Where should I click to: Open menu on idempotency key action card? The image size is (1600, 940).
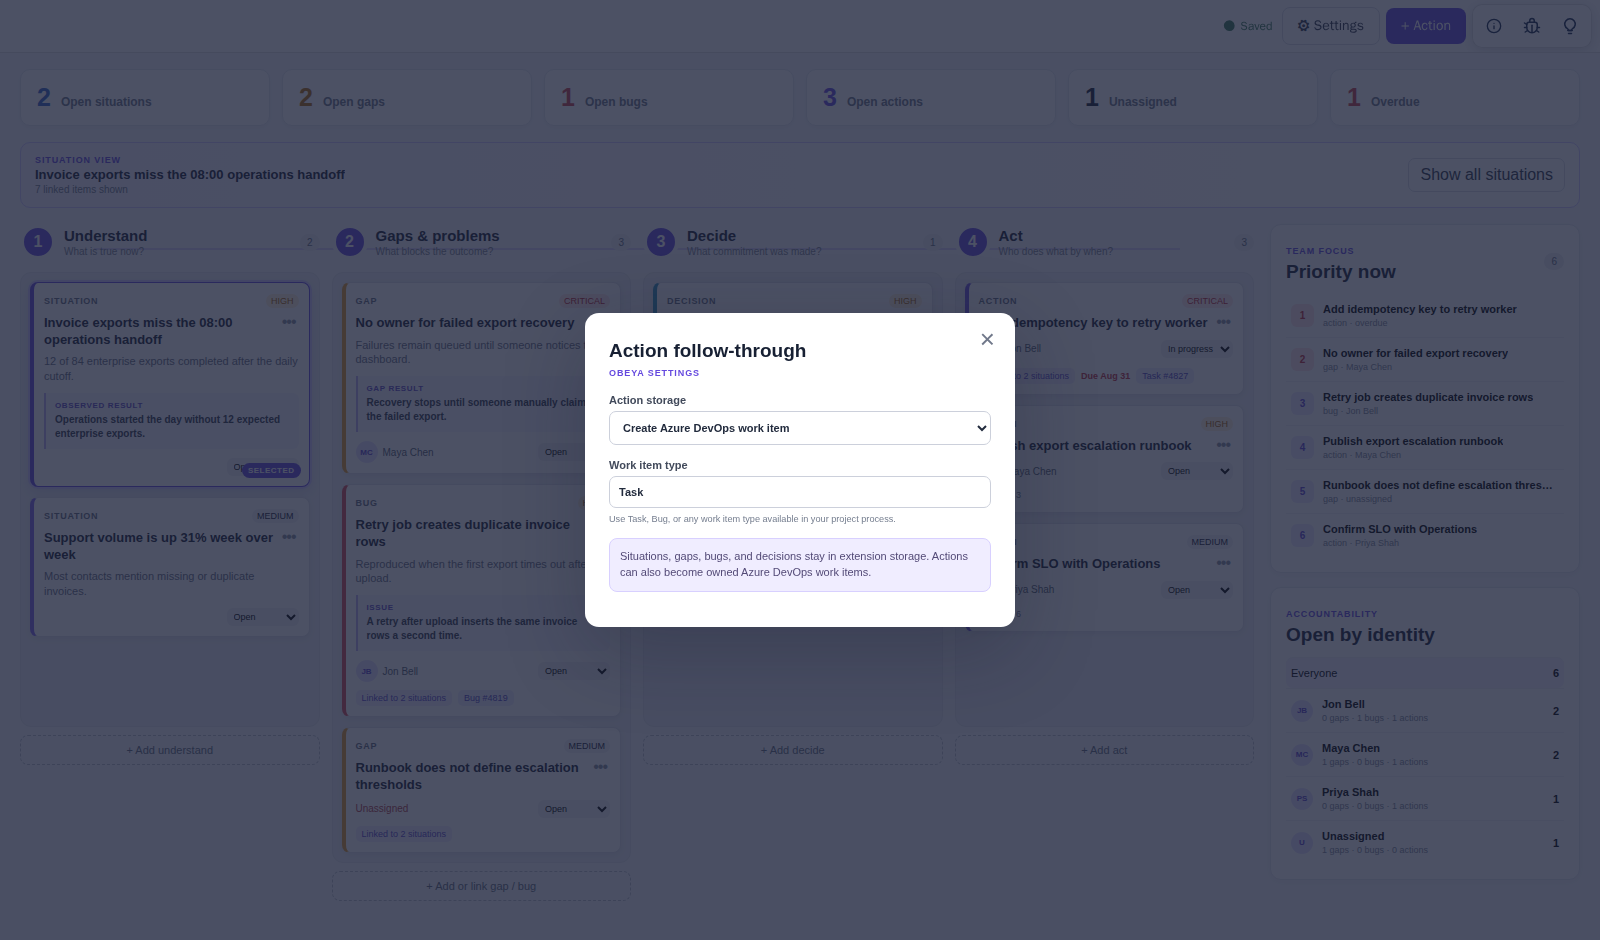(x=1224, y=322)
